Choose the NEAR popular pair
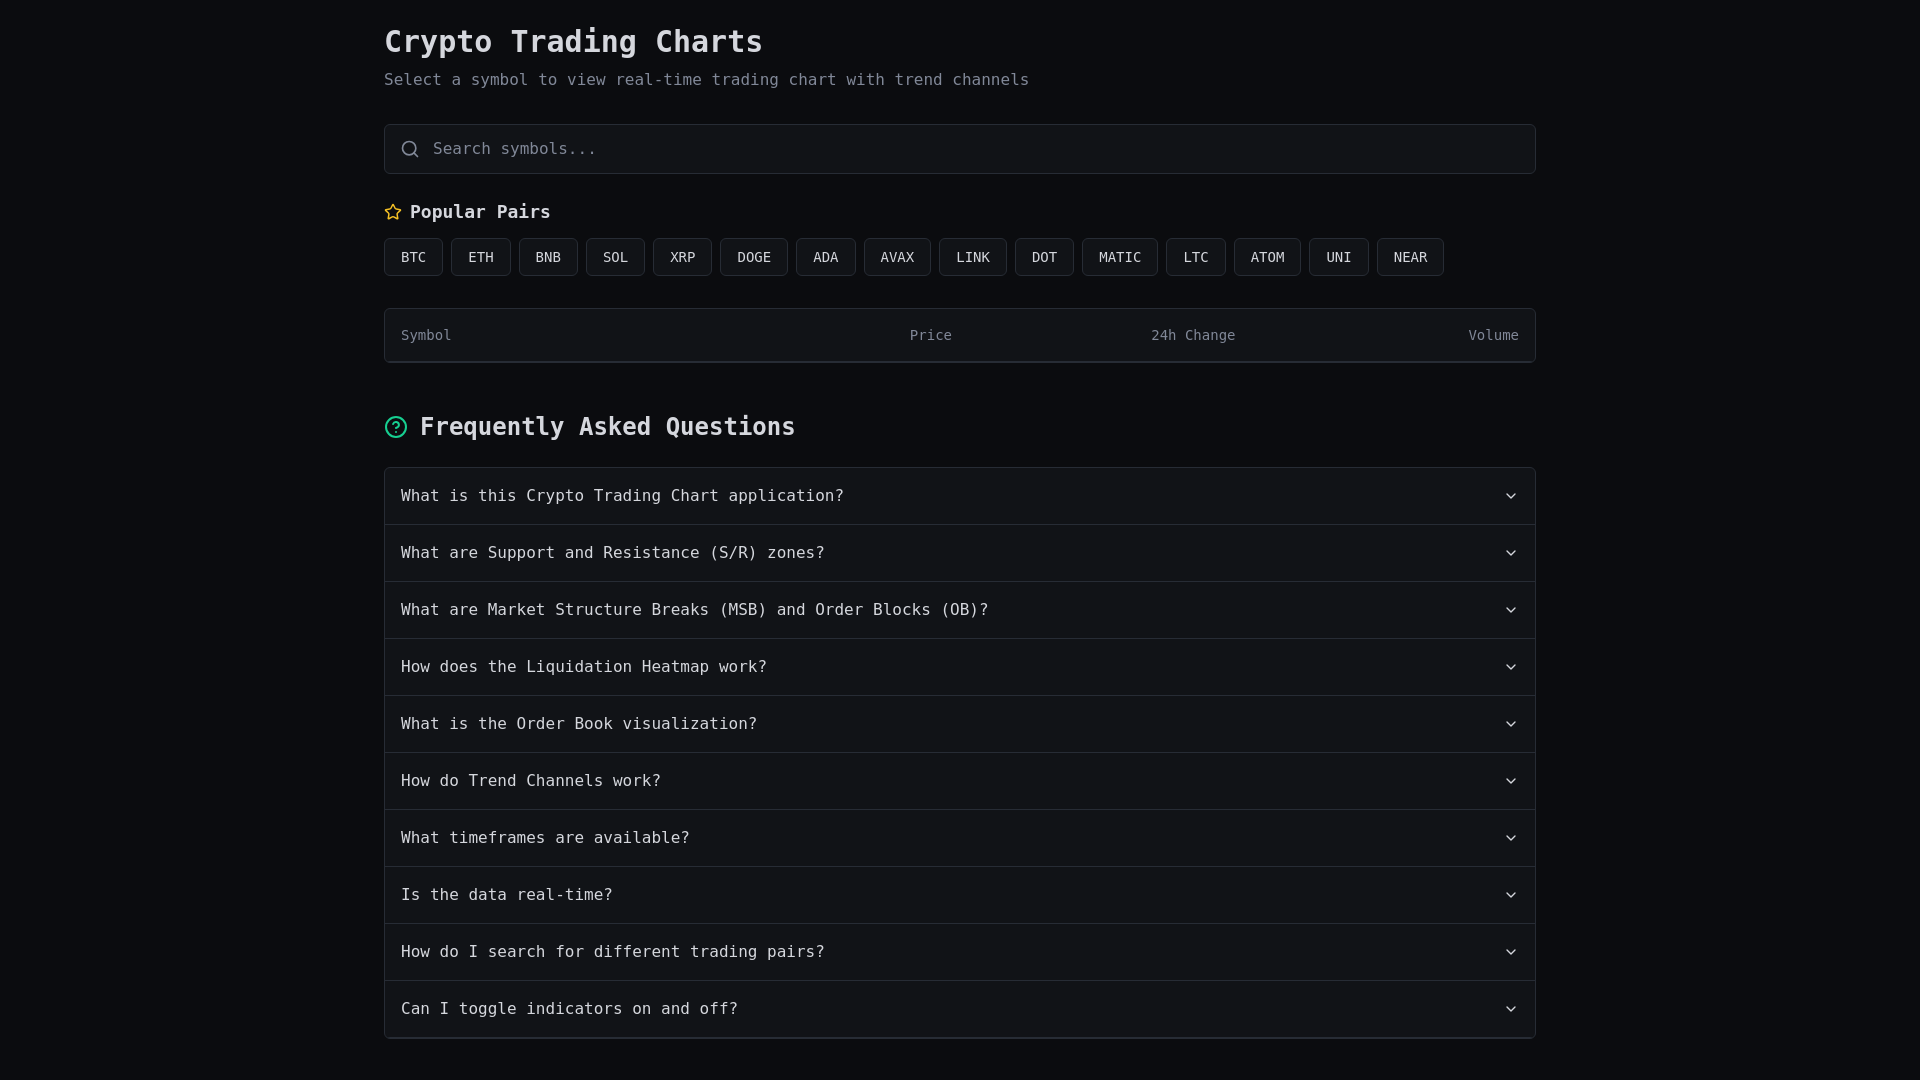 tap(1410, 257)
